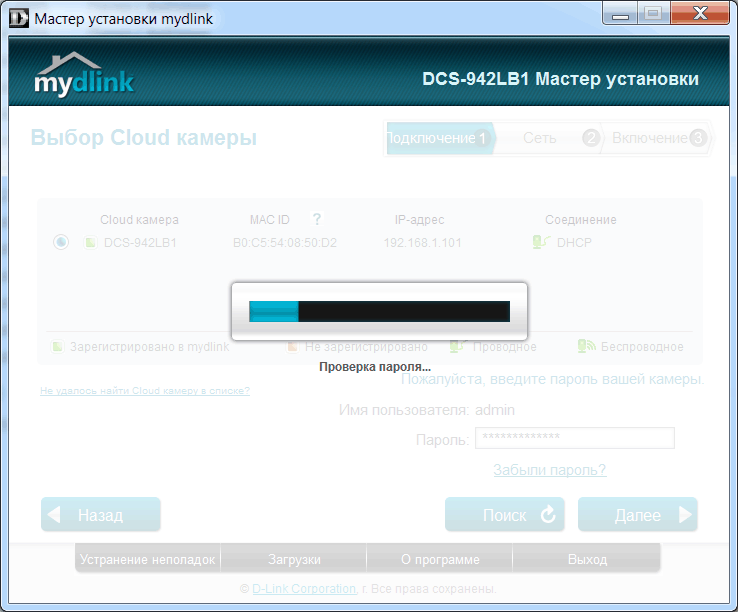Click the 'Включение 3' wizard step
The image size is (738, 612).
click(x=658, y=138)
